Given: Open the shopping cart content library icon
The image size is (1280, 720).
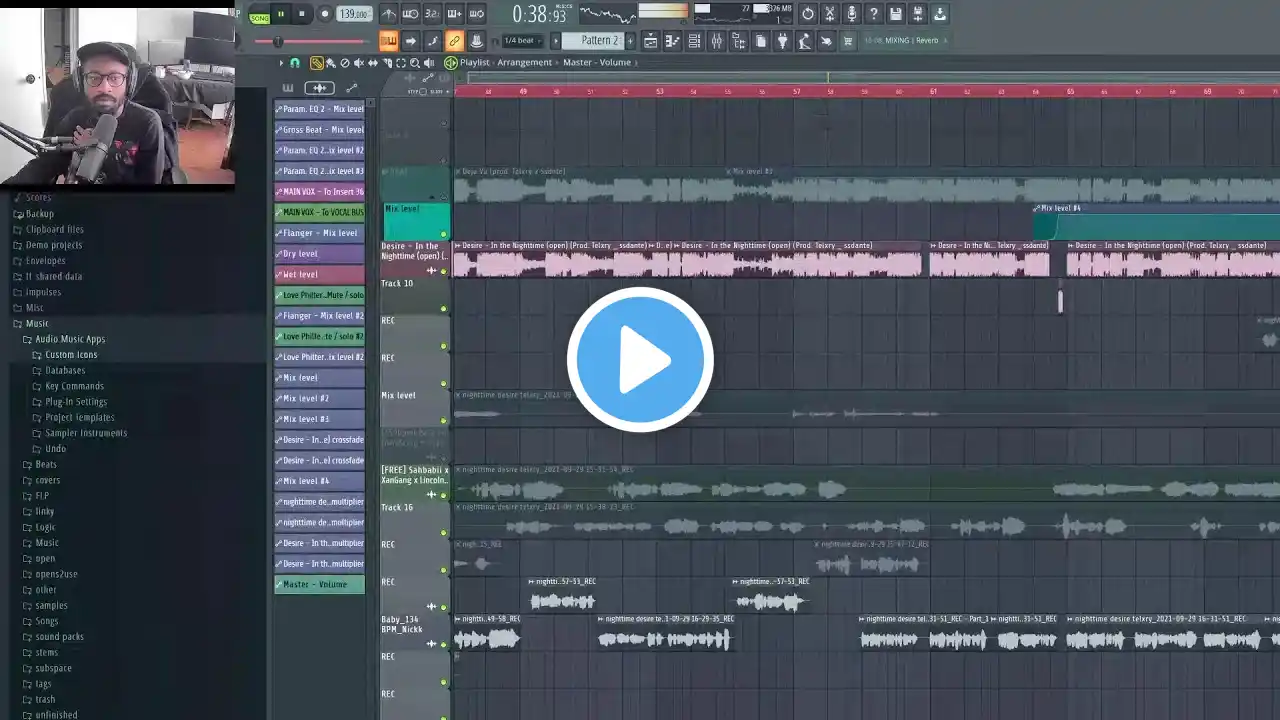Looking at the screenshot, I should click(848, 41).
